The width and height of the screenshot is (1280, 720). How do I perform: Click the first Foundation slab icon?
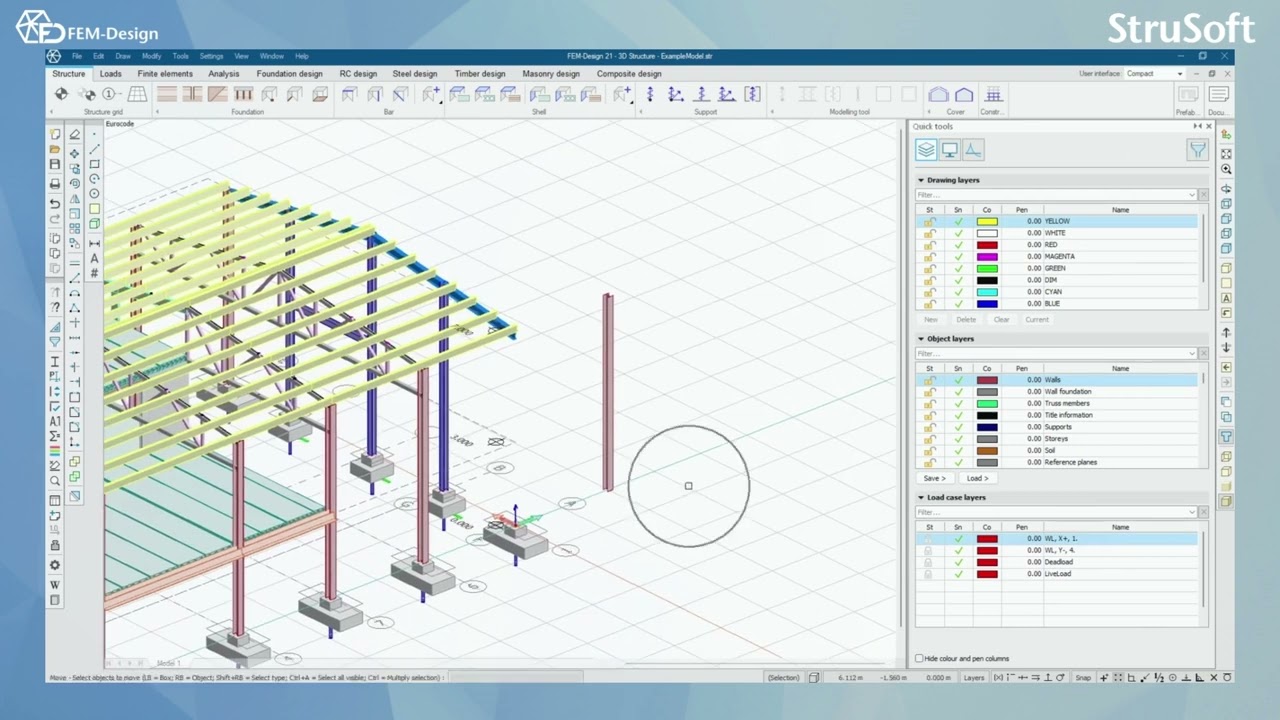(x=167, y=94)
